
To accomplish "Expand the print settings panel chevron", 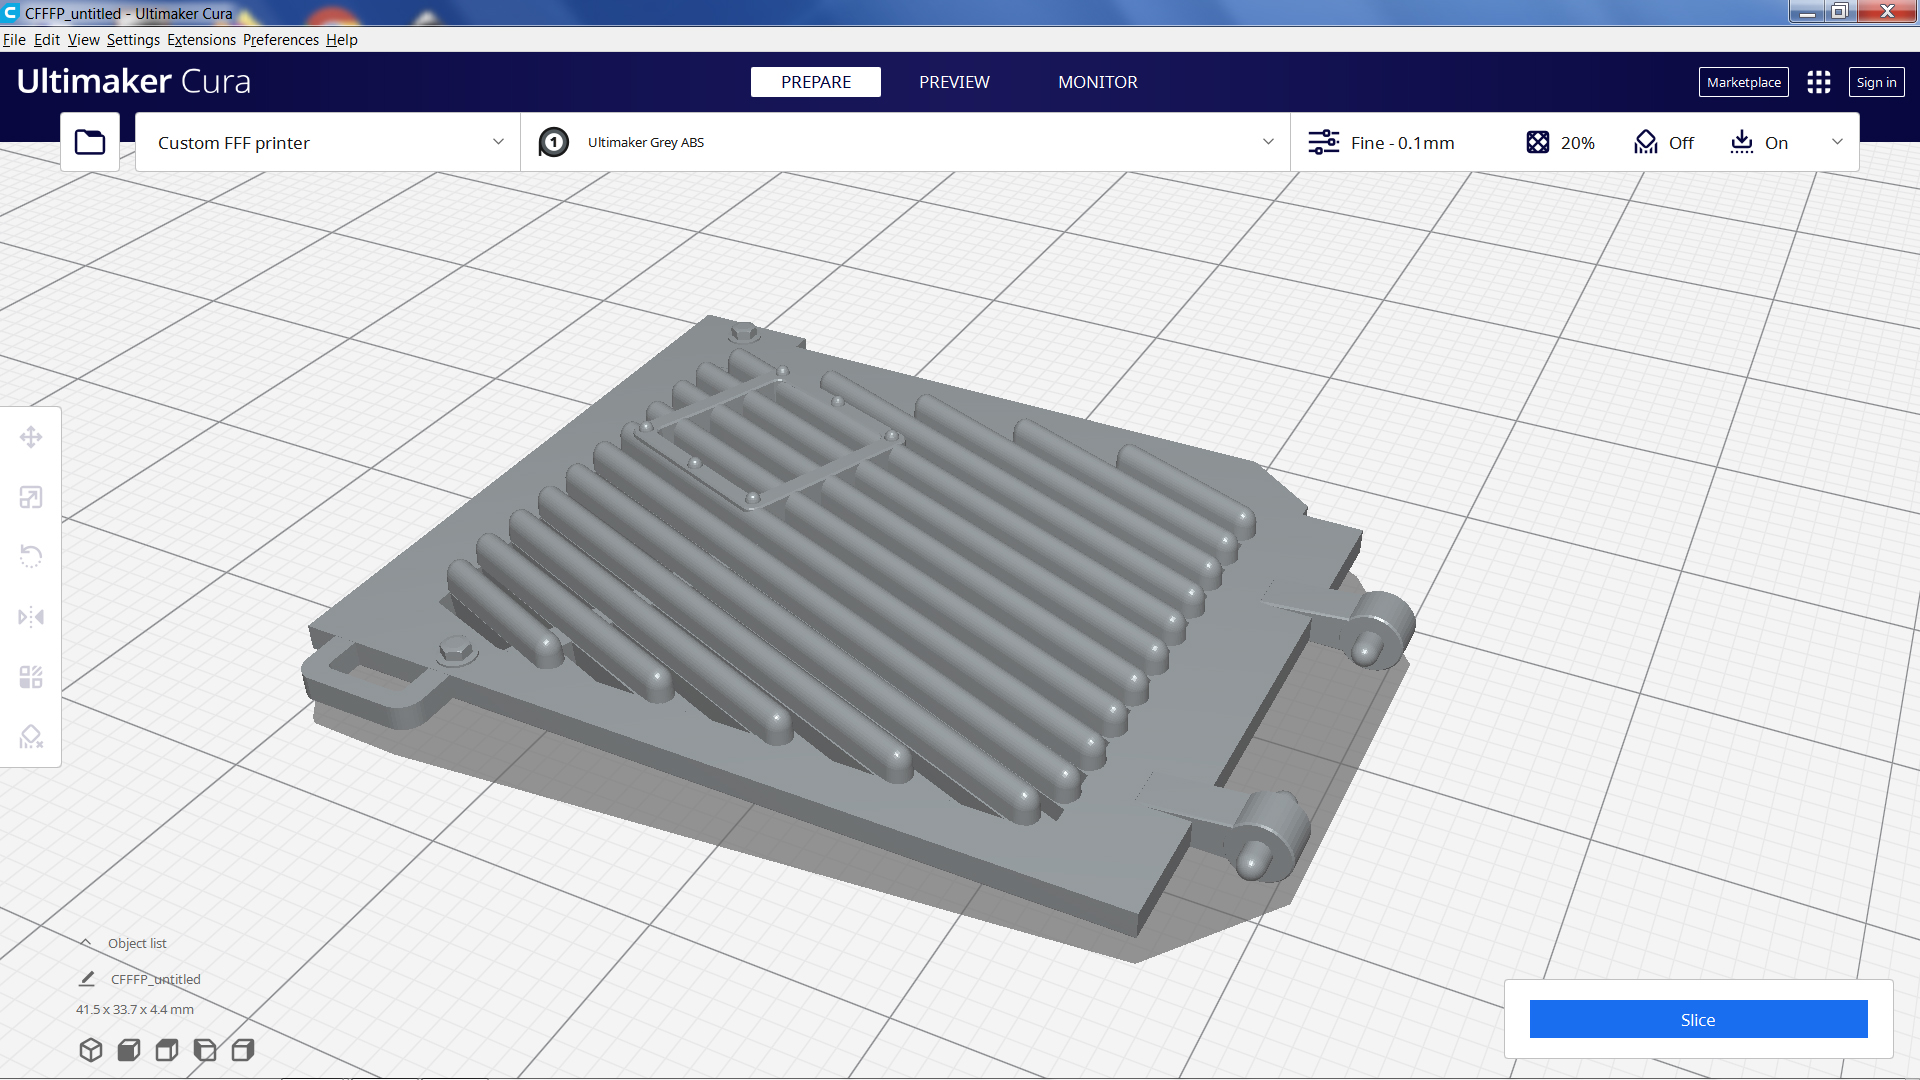I will 1837,142.
